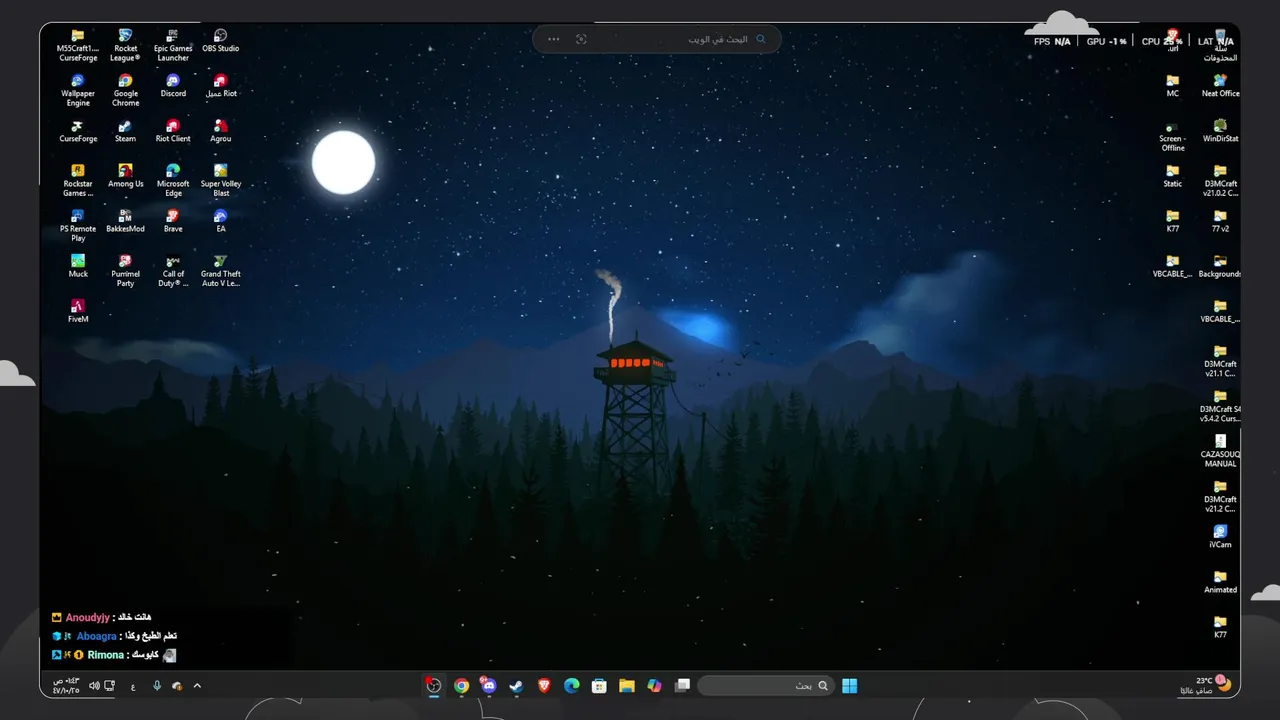Screen dimensions: 1280x720
Task: Select the Among Us desktop icon
Action: [125, 177]
